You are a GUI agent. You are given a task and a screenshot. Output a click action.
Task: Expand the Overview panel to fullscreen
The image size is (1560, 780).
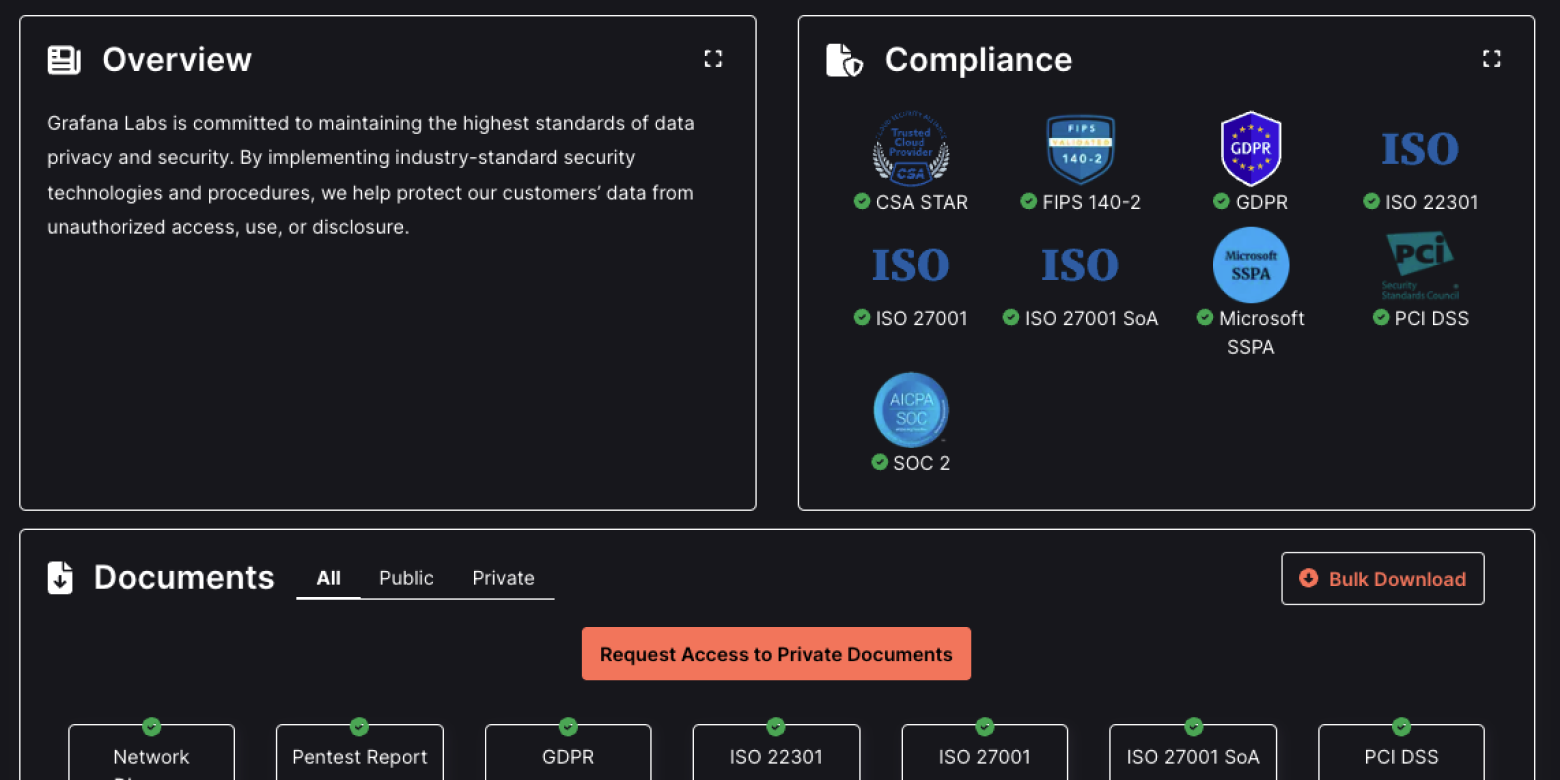(713, 58)
